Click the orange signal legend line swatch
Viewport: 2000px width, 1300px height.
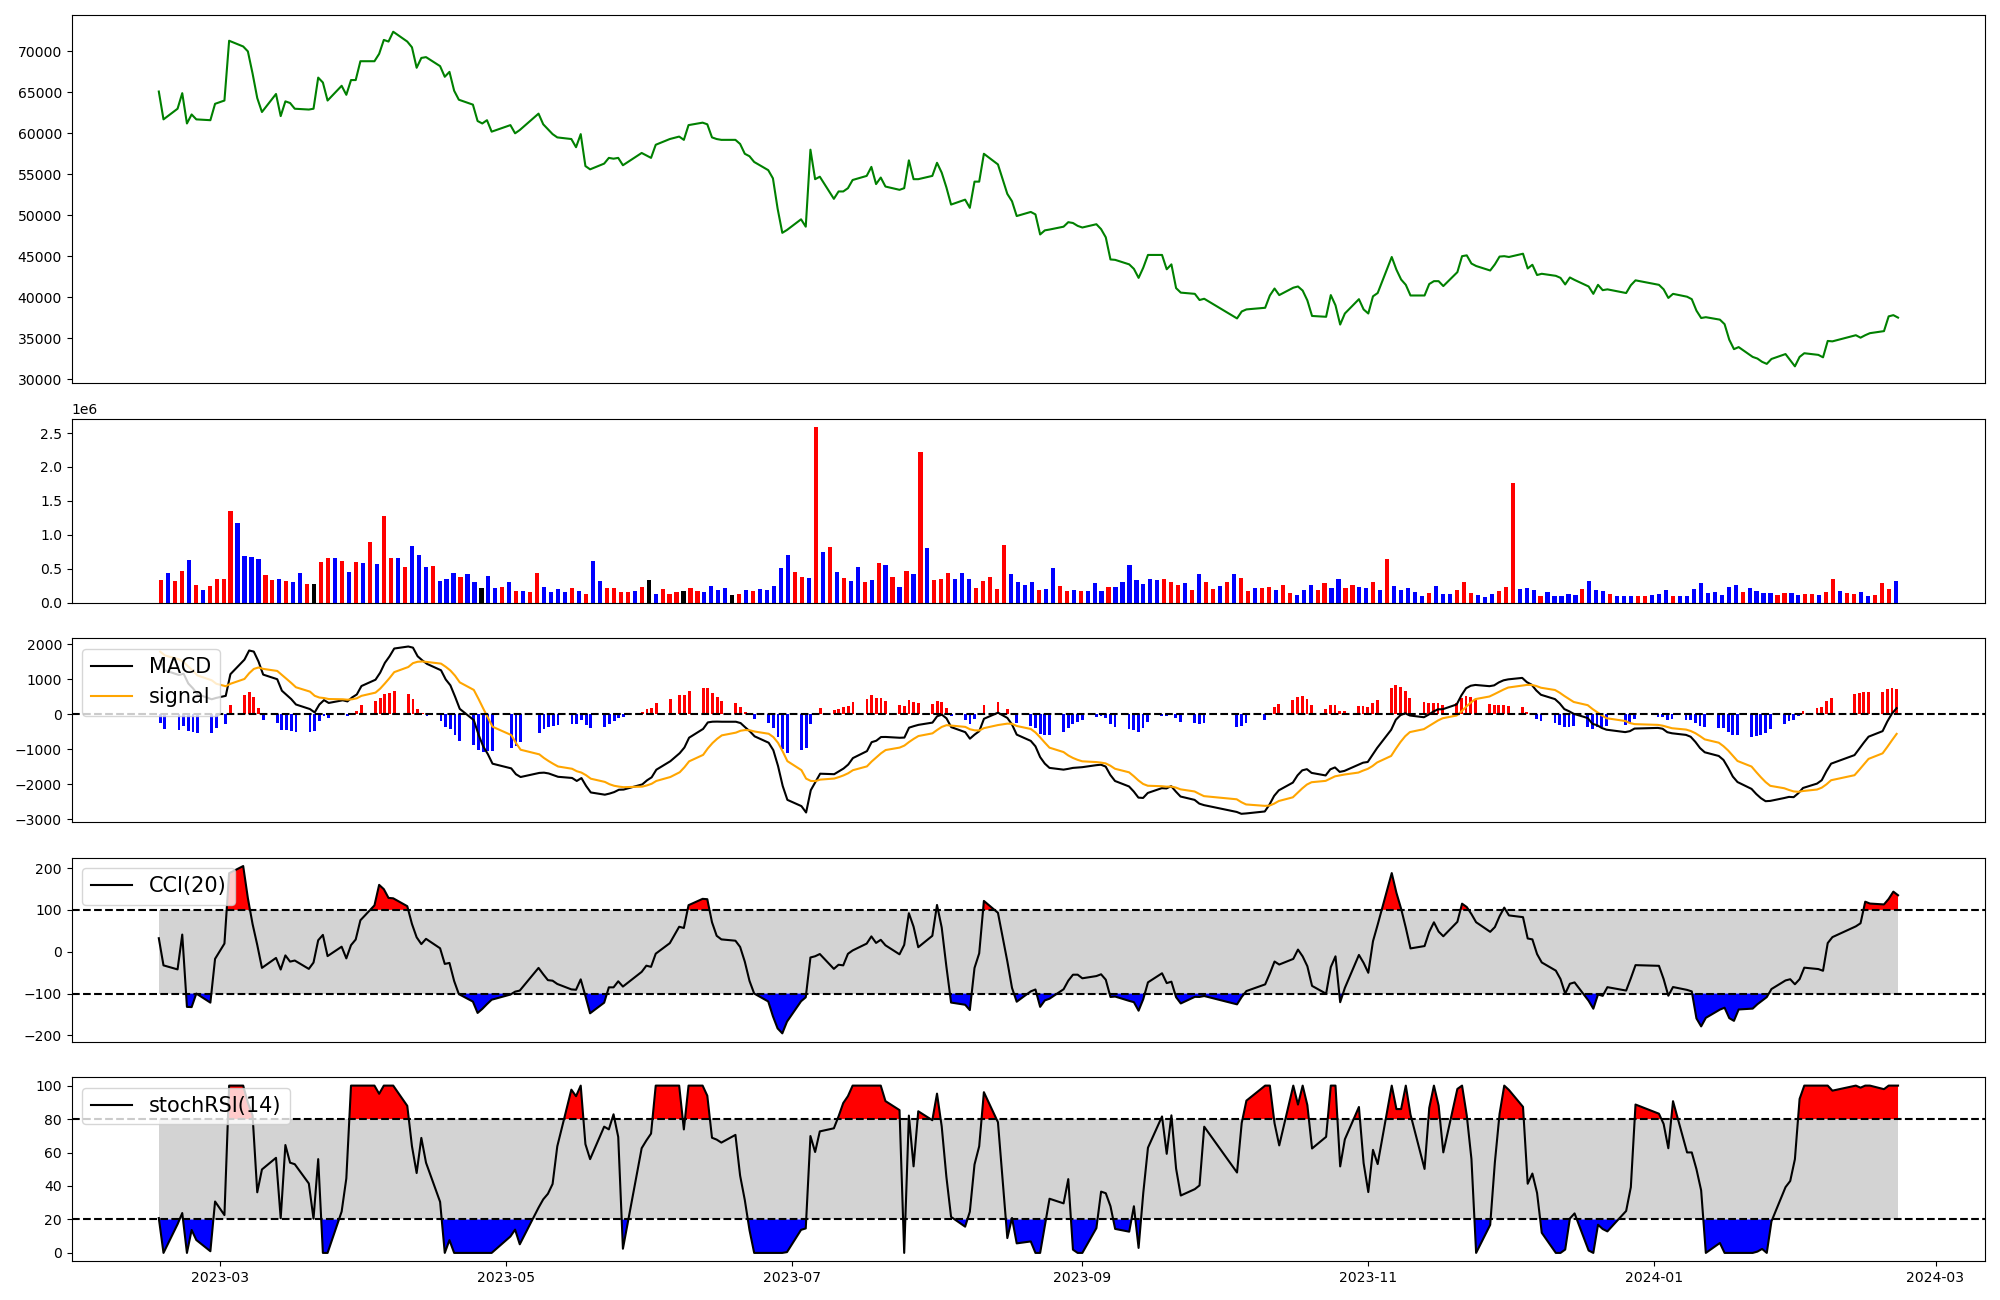(111, 696)
